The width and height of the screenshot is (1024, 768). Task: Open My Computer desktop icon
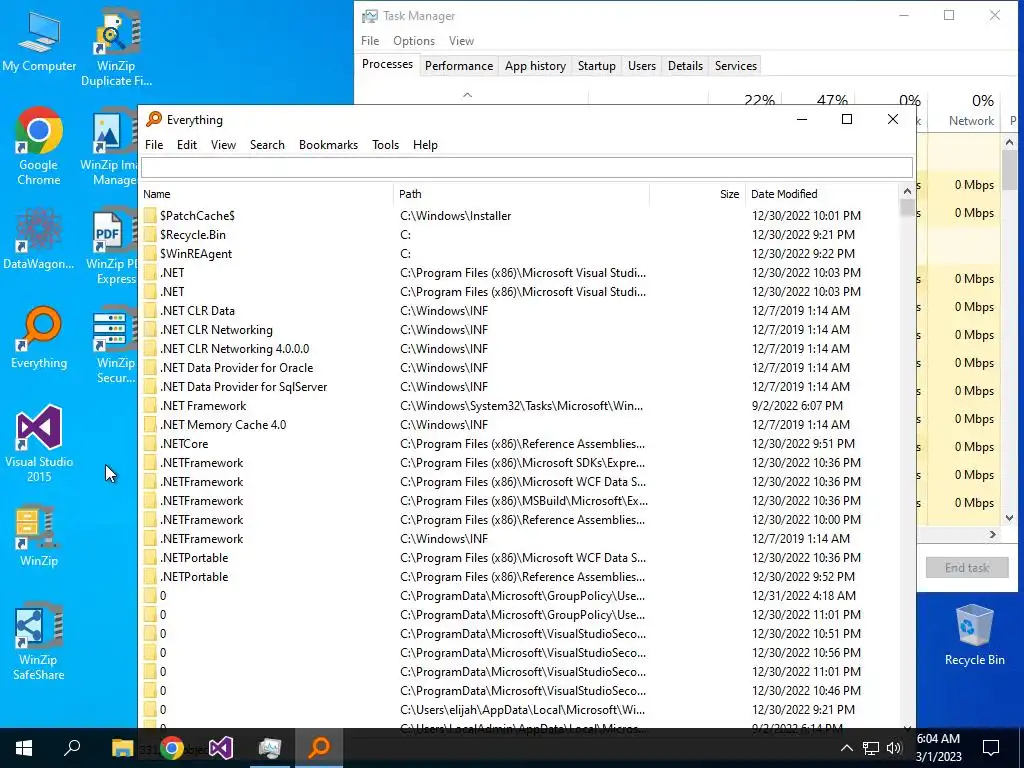39,42
